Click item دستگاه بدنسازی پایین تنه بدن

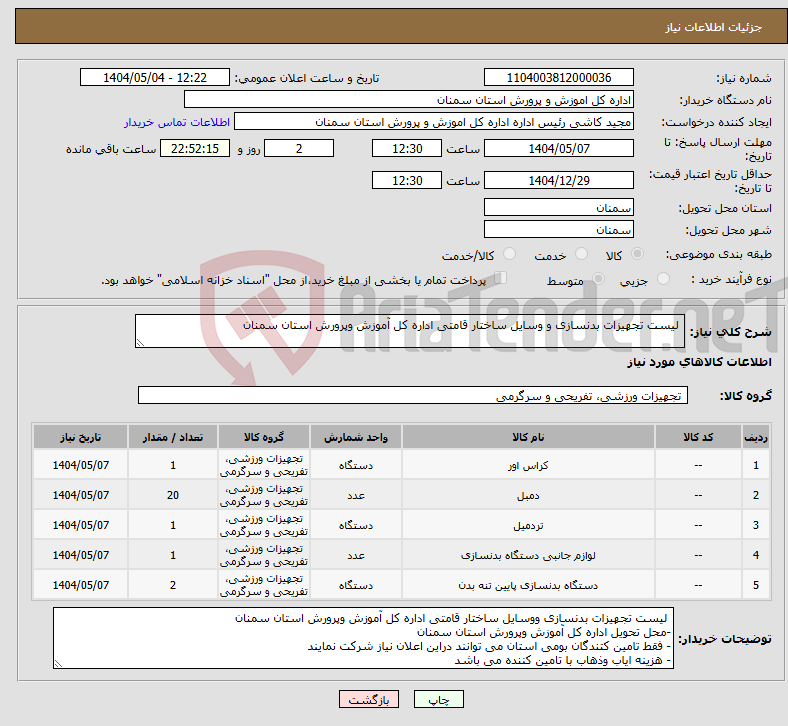(x=528, y=585)
